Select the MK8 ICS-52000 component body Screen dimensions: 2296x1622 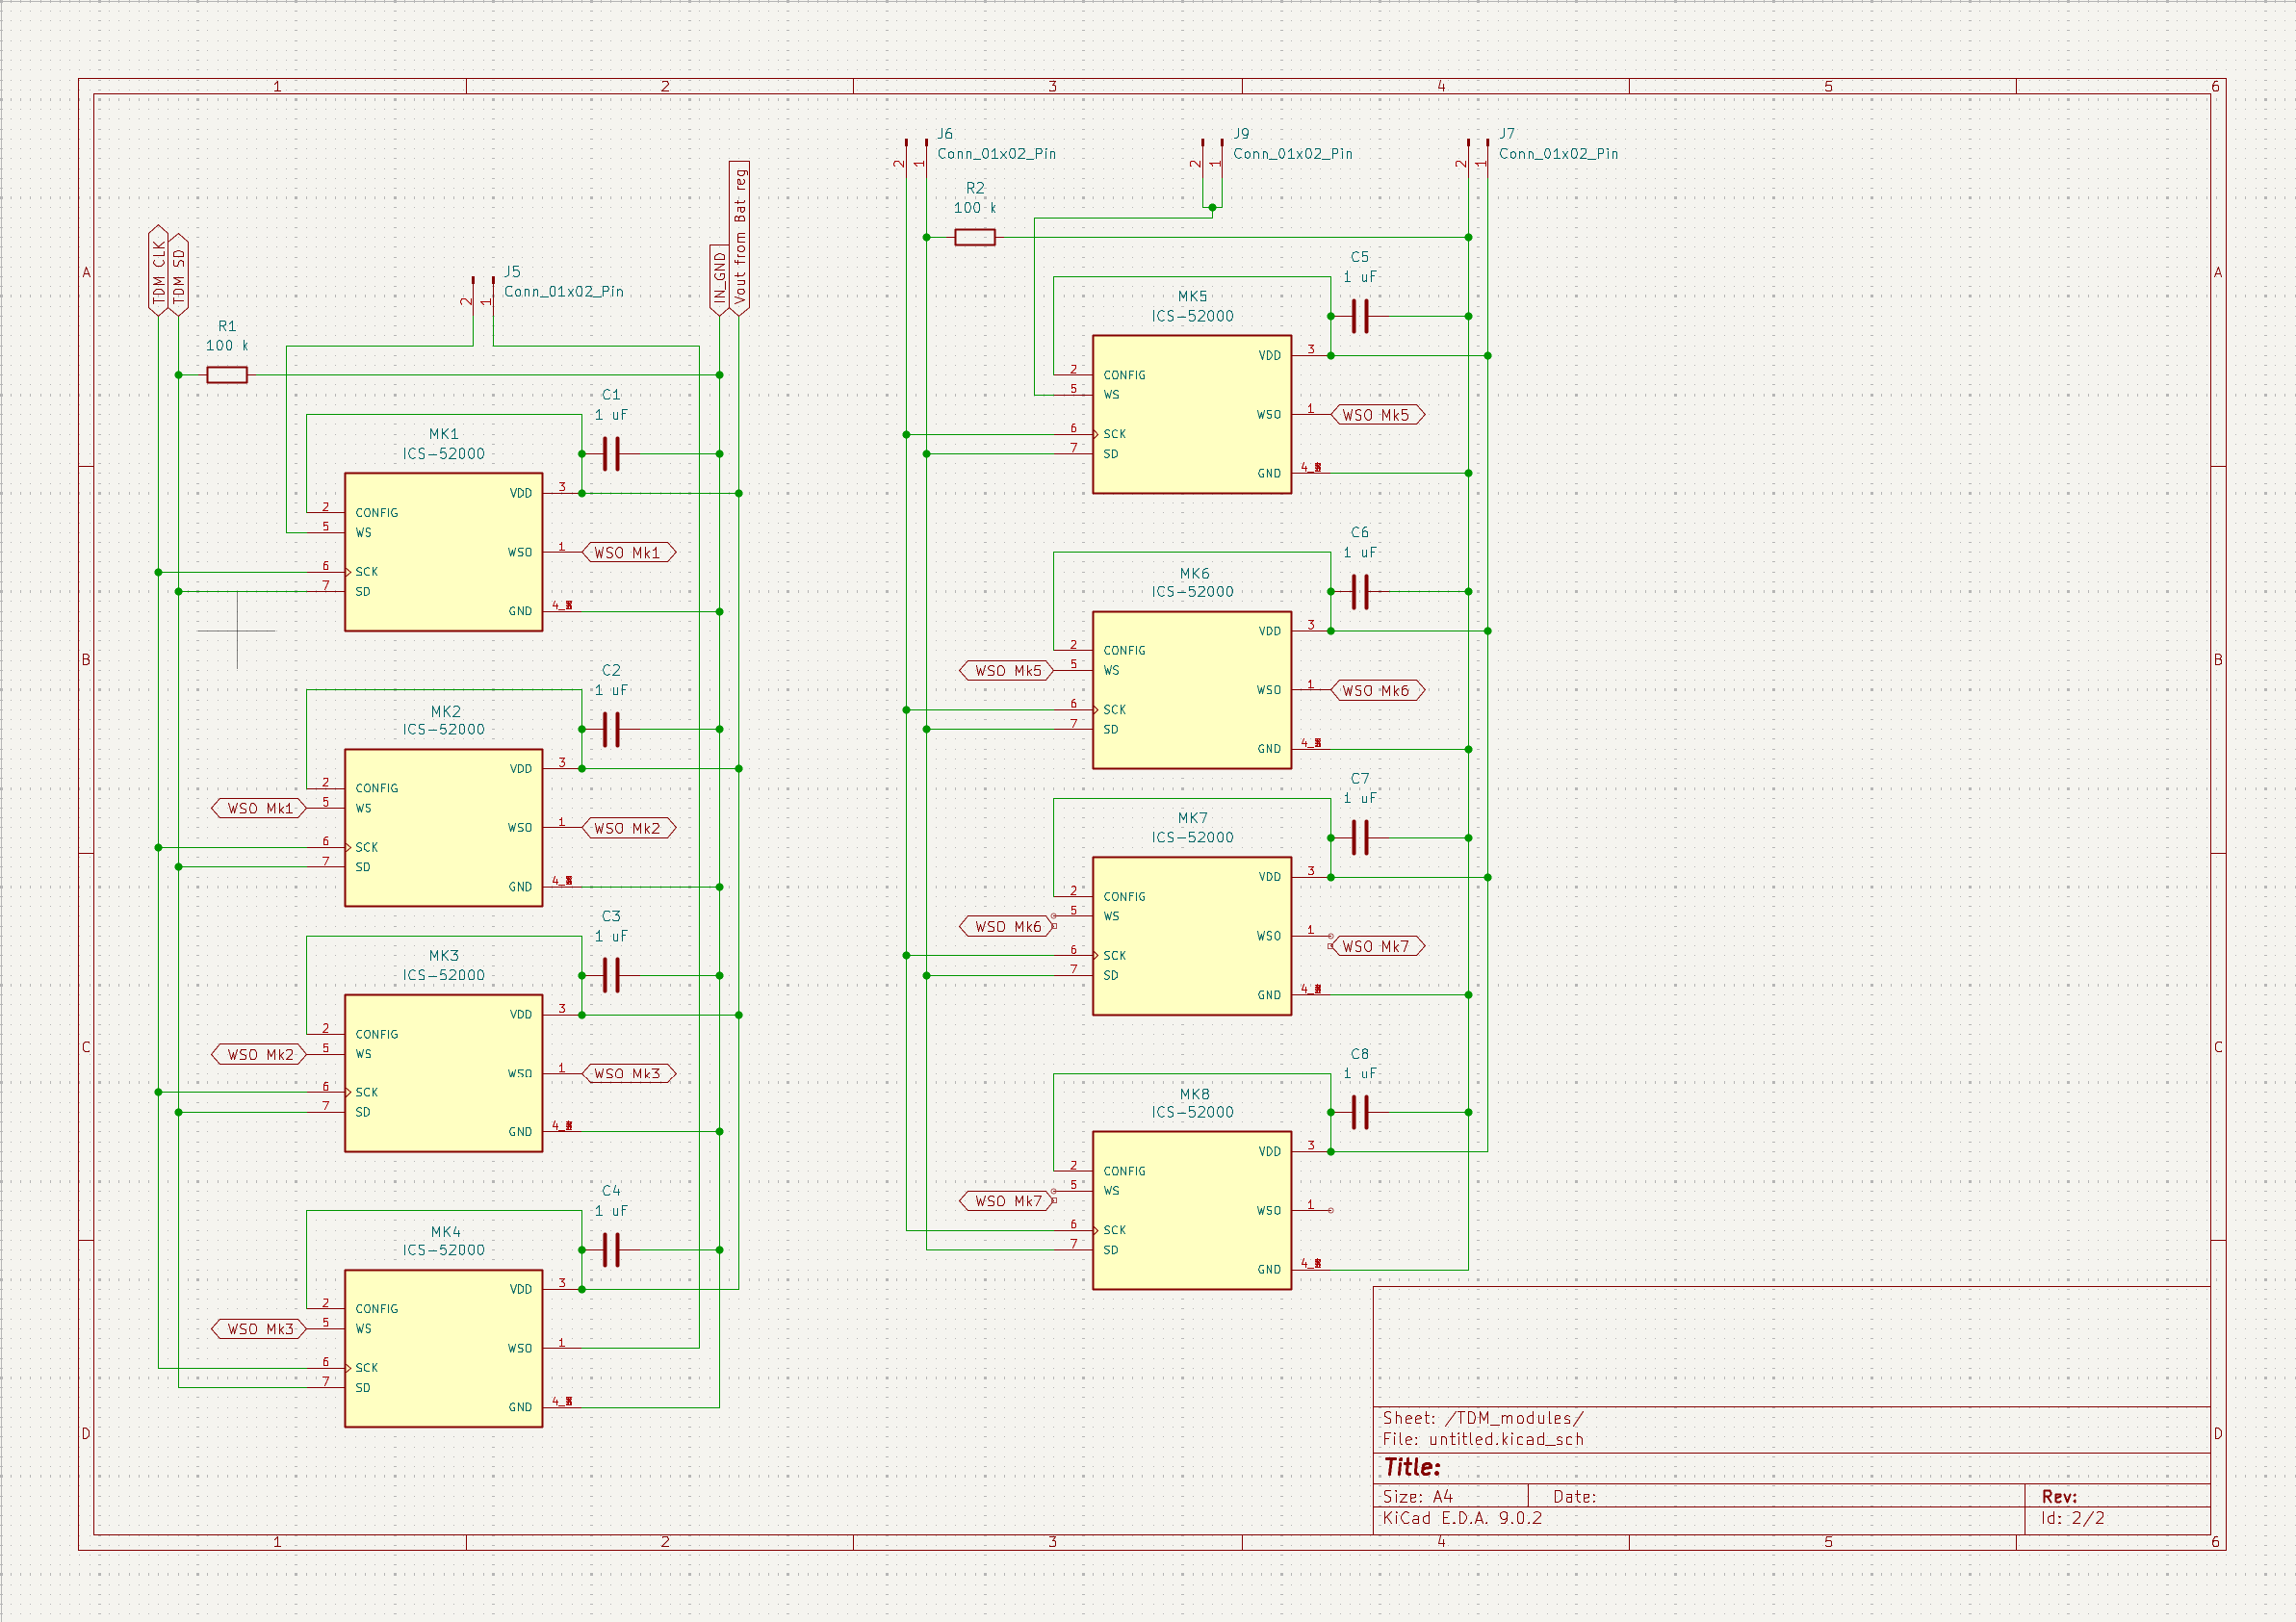point(1191,1210)
